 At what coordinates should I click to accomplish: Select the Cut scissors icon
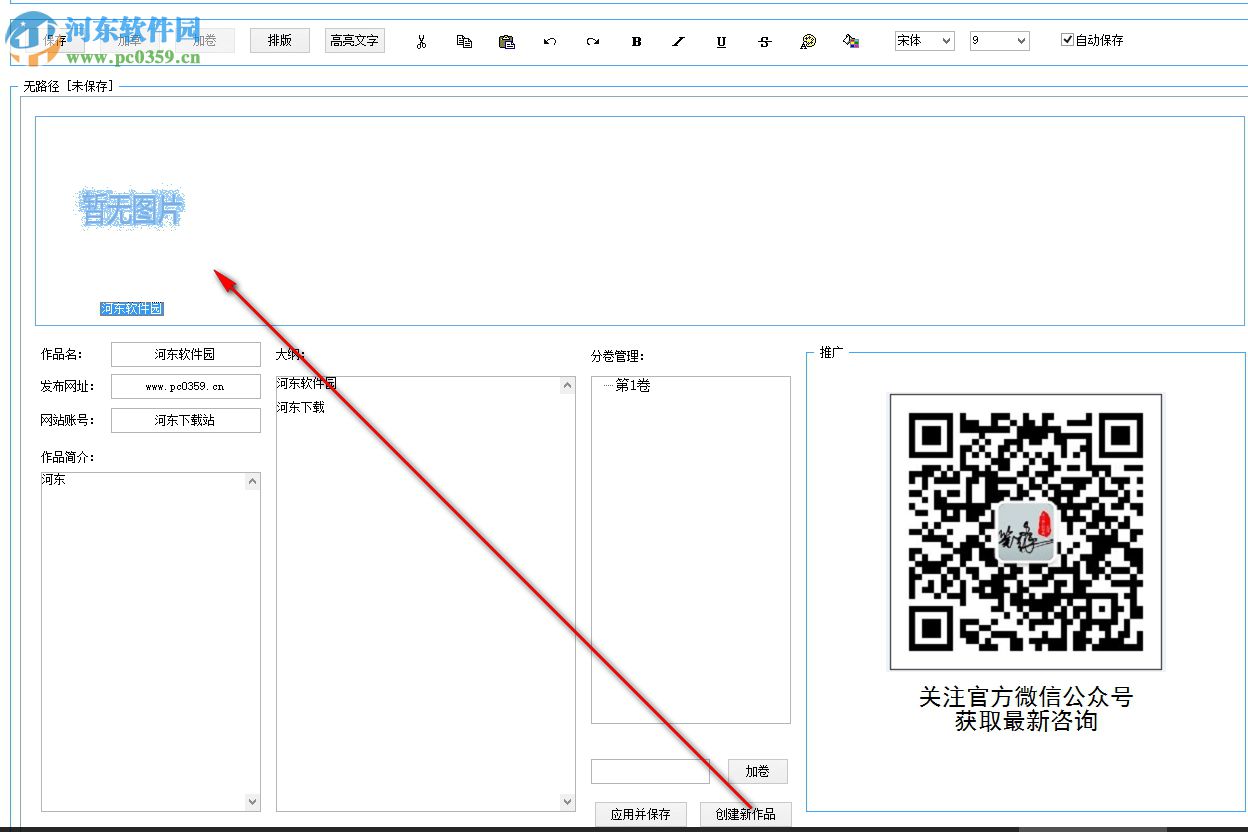pos(421,41)
